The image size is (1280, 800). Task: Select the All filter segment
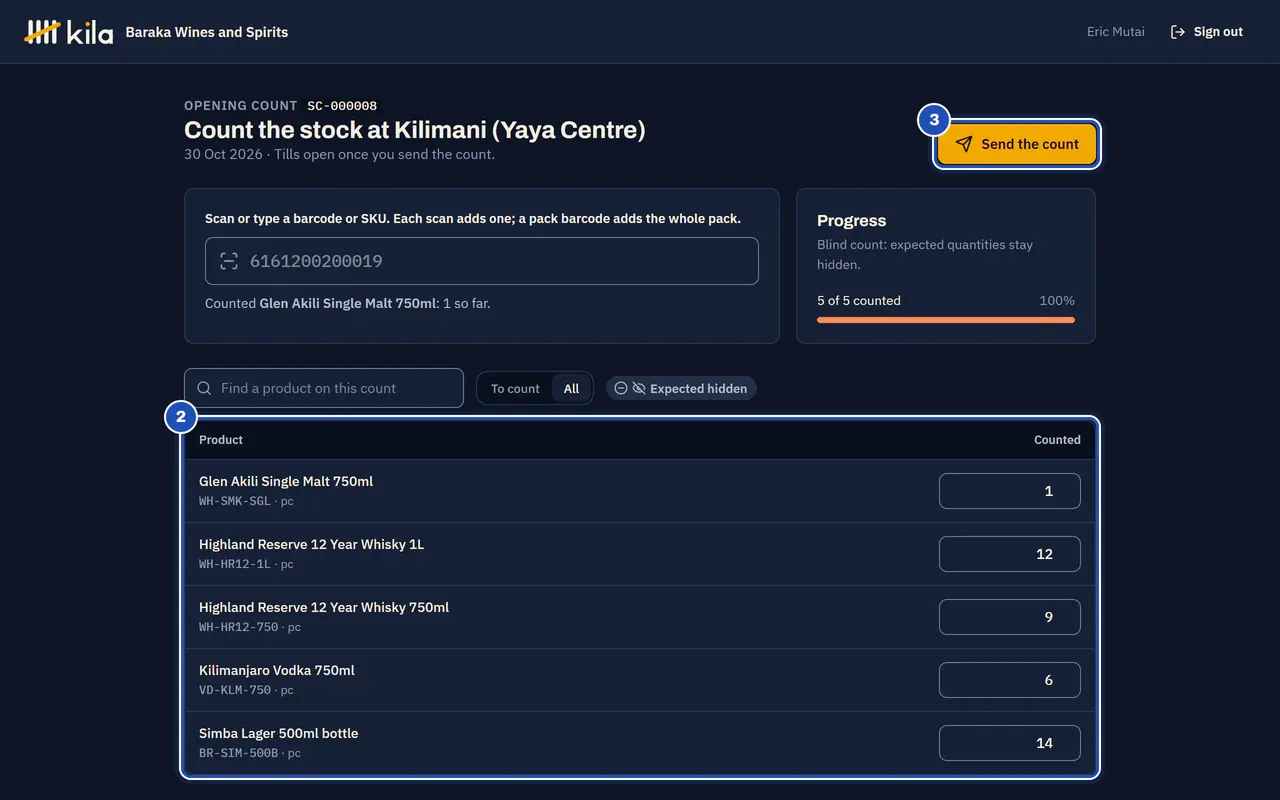pyautogui.click(x=571, y=389)
